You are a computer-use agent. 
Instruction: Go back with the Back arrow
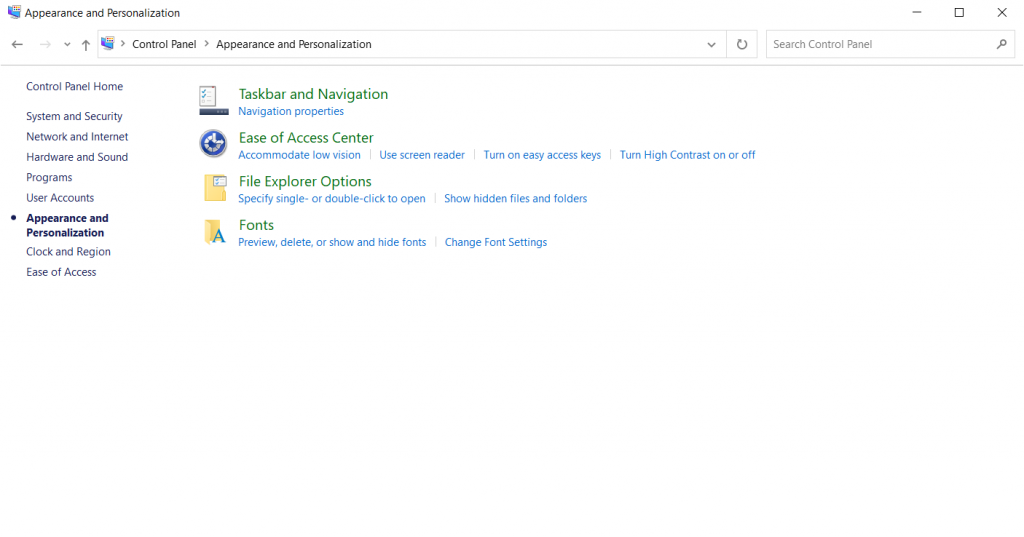tap(18, 44)
